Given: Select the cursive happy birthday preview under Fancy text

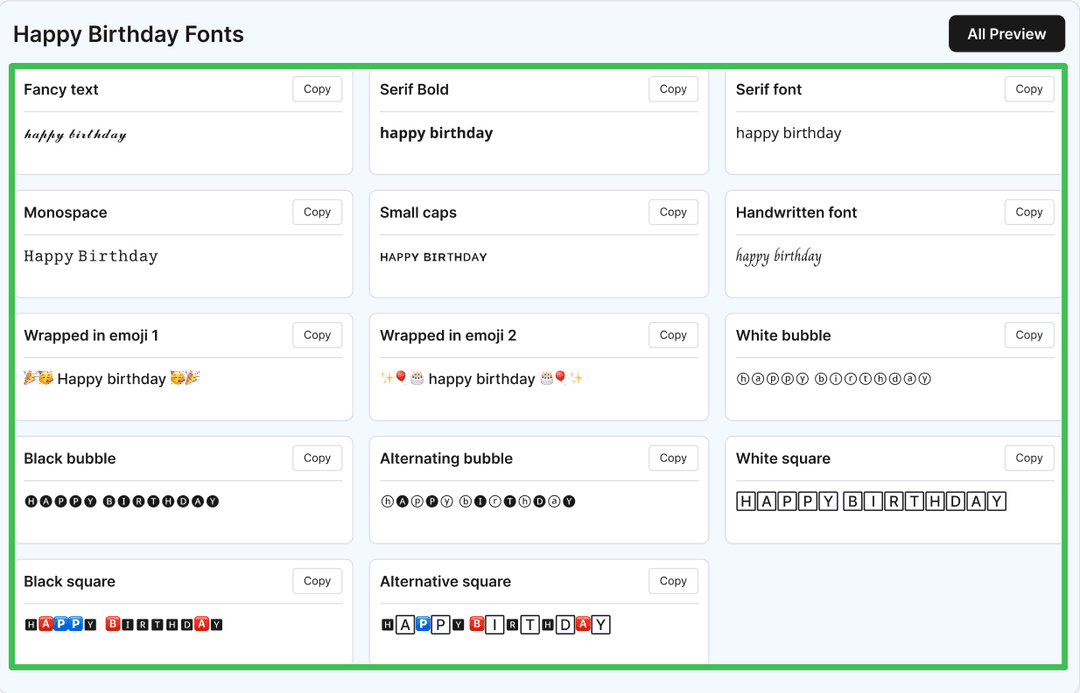Looking at the screenshot, I should [x=75, y=134].
